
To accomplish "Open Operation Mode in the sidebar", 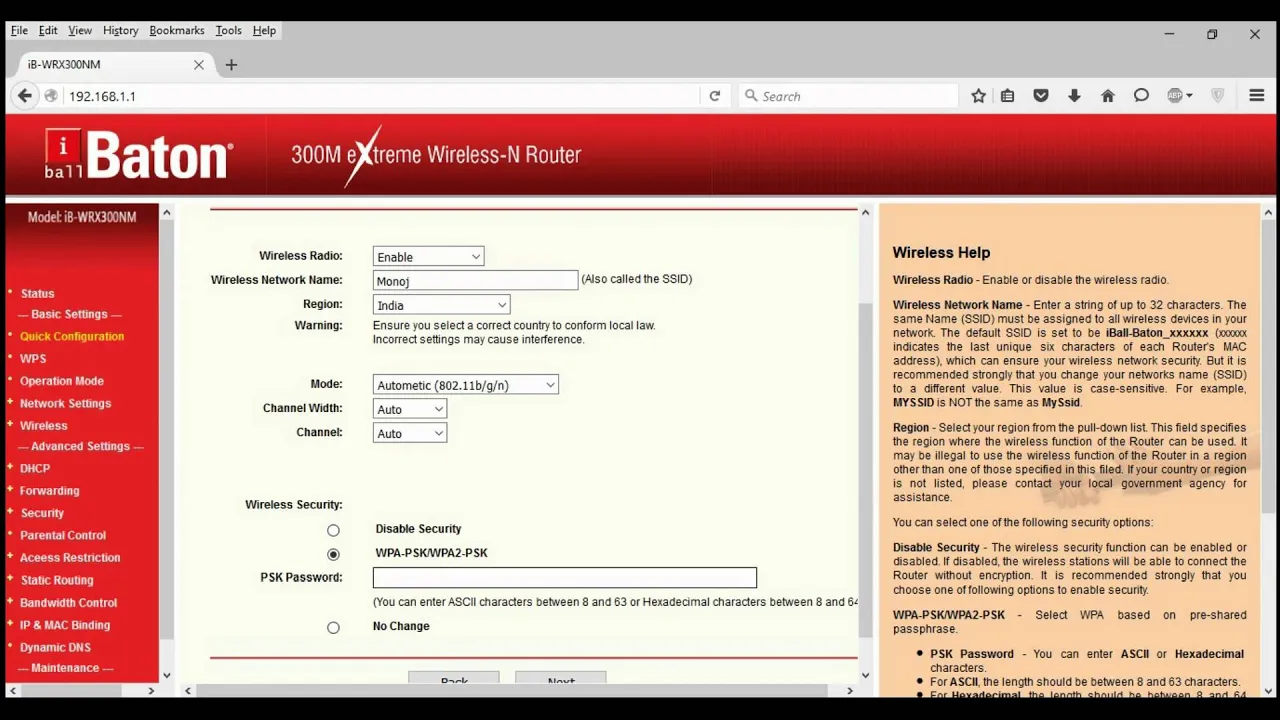I will click(x=62, y=381).
